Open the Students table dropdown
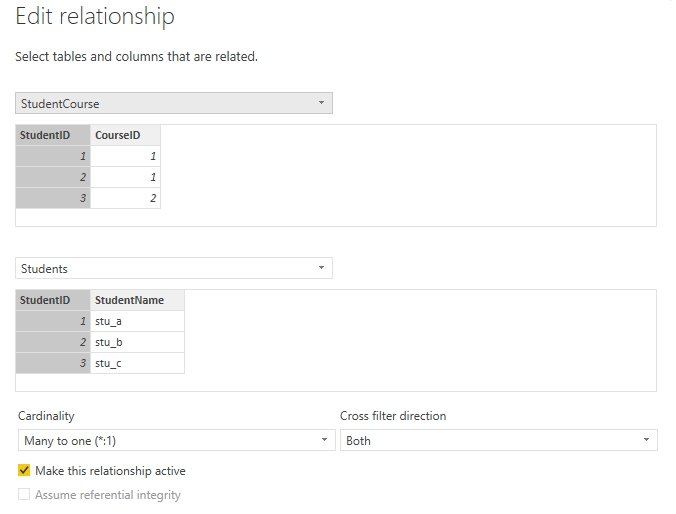The width and height of the screenshot is (676, 514). point(174,268)
